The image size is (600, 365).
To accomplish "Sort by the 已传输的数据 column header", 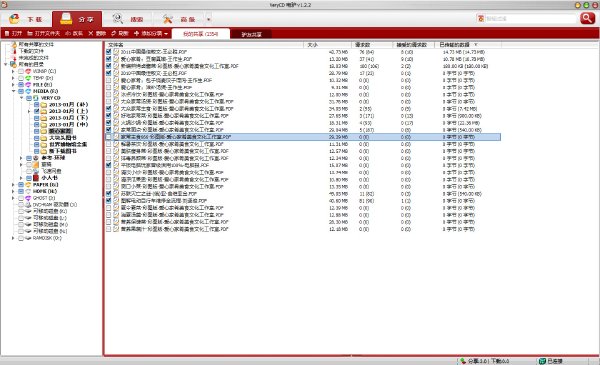I will point(468,45).
